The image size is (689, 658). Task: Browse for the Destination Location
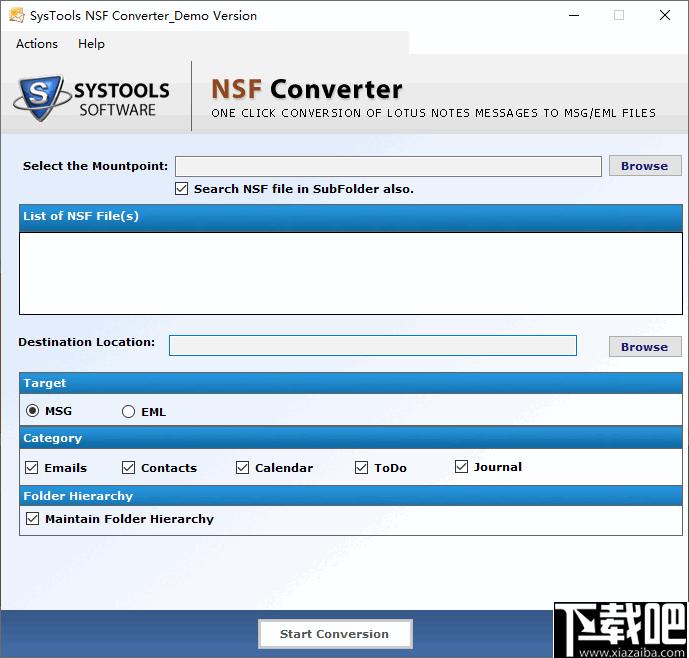tap(645, 347)
